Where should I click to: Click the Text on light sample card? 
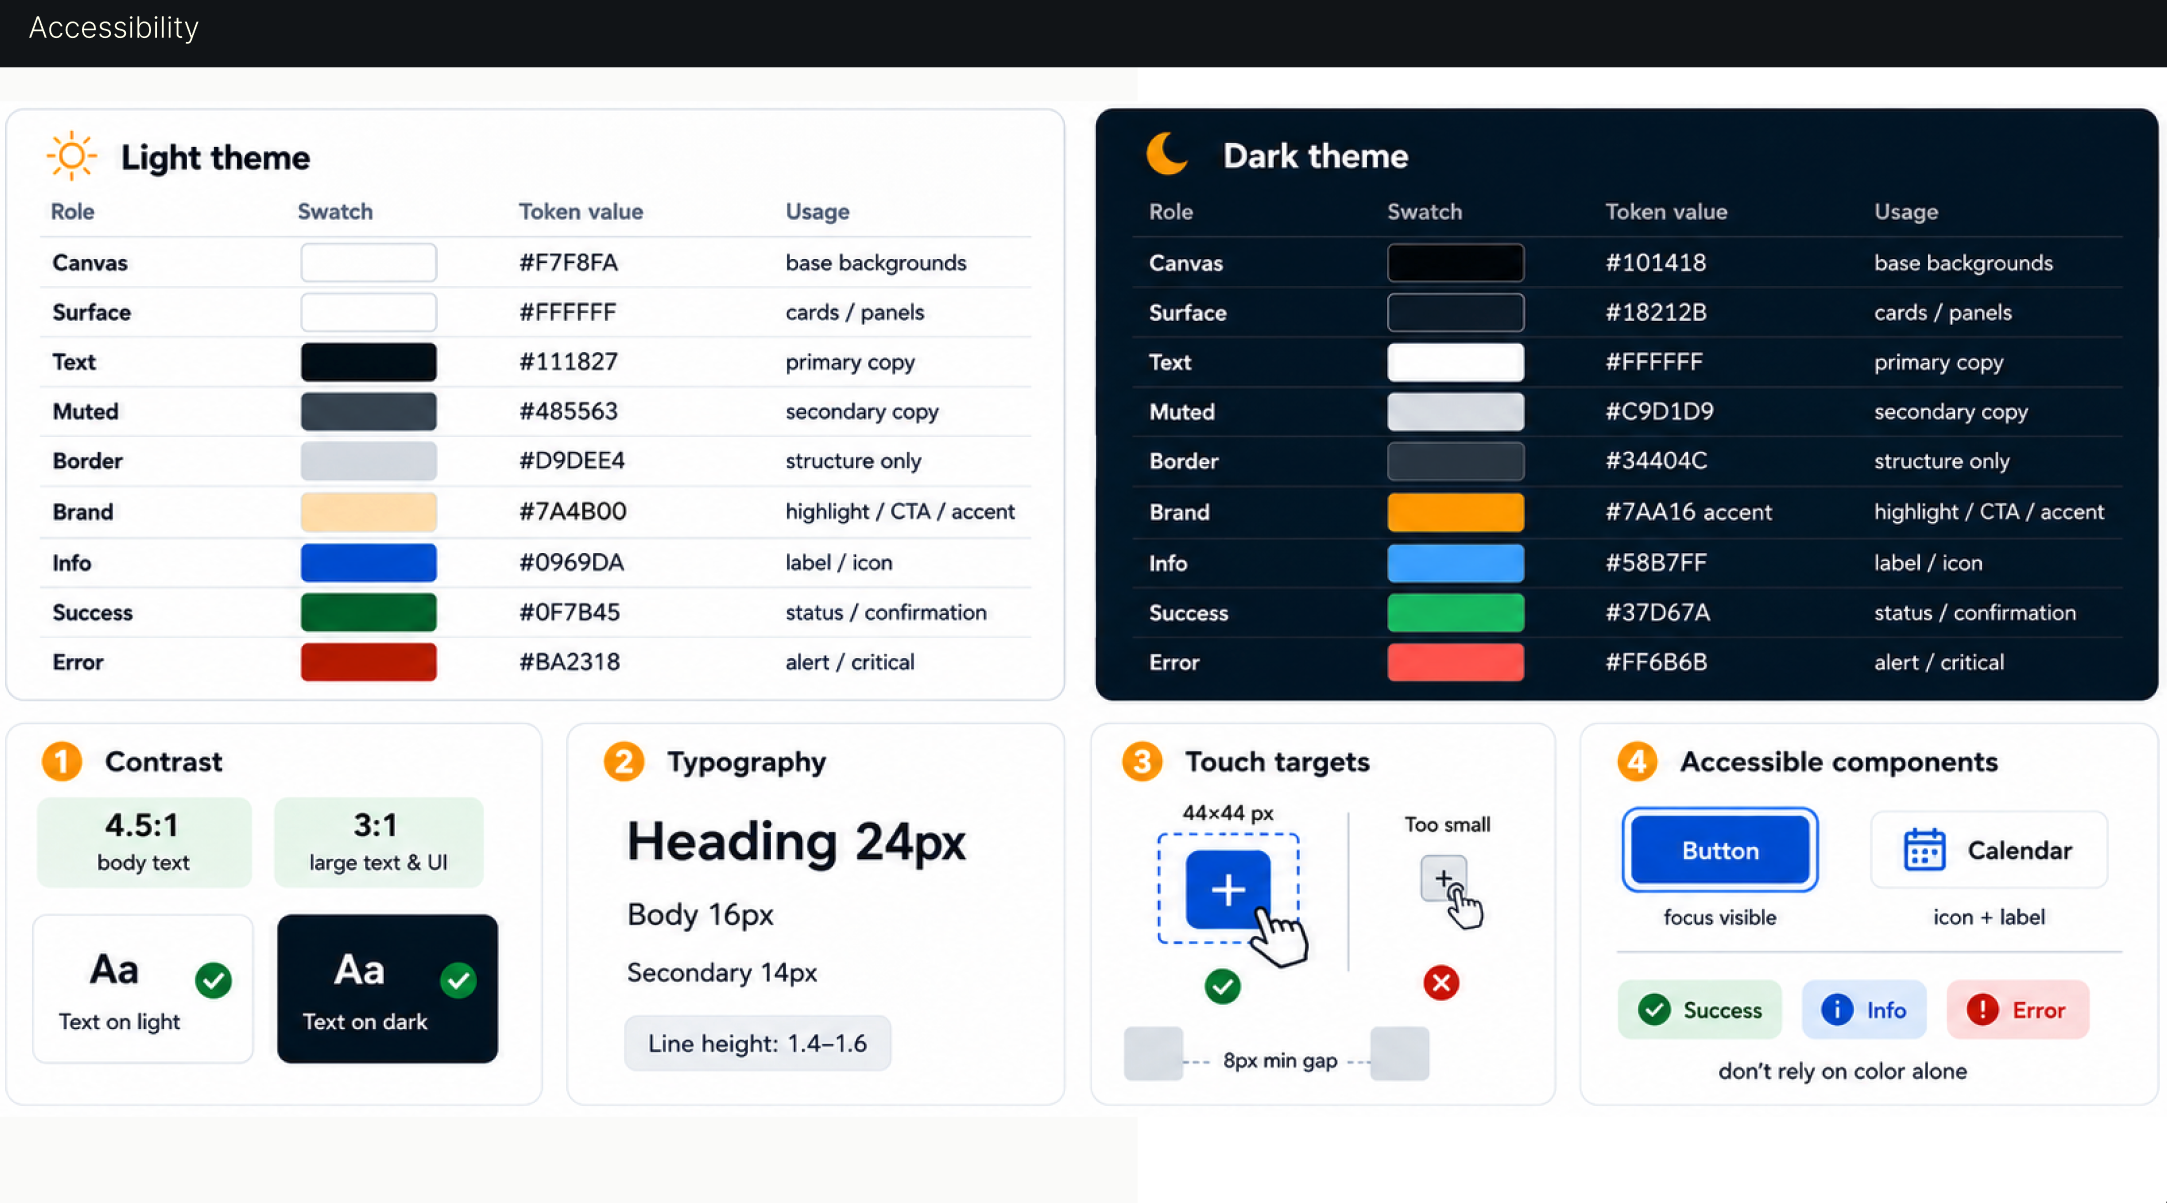(143, 988)
